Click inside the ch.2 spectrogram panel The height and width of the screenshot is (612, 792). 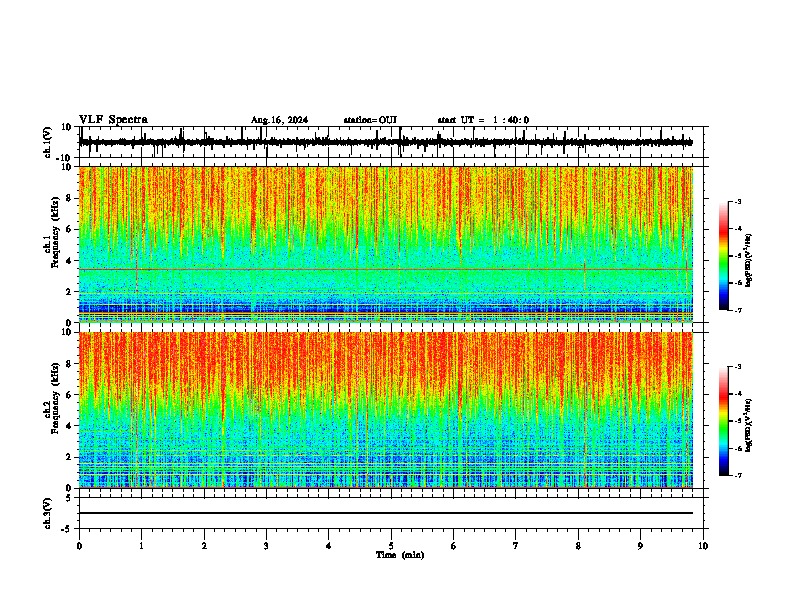386,410
